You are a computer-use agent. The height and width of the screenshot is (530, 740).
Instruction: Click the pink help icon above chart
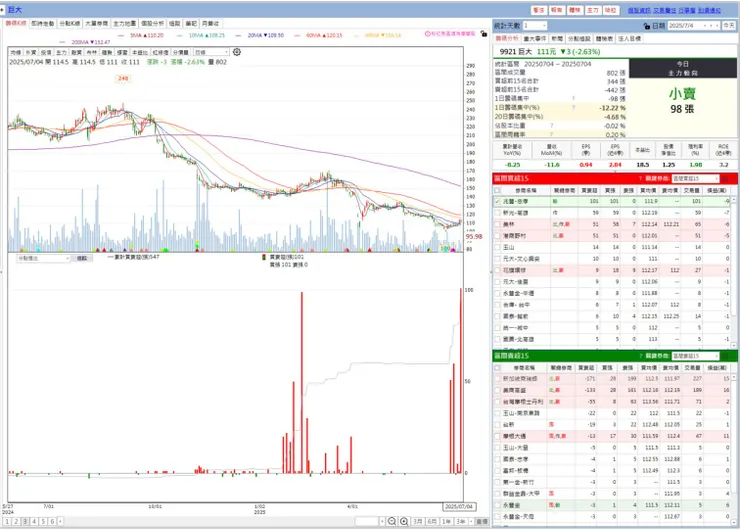pyautogui.click(x=428, y=34)
